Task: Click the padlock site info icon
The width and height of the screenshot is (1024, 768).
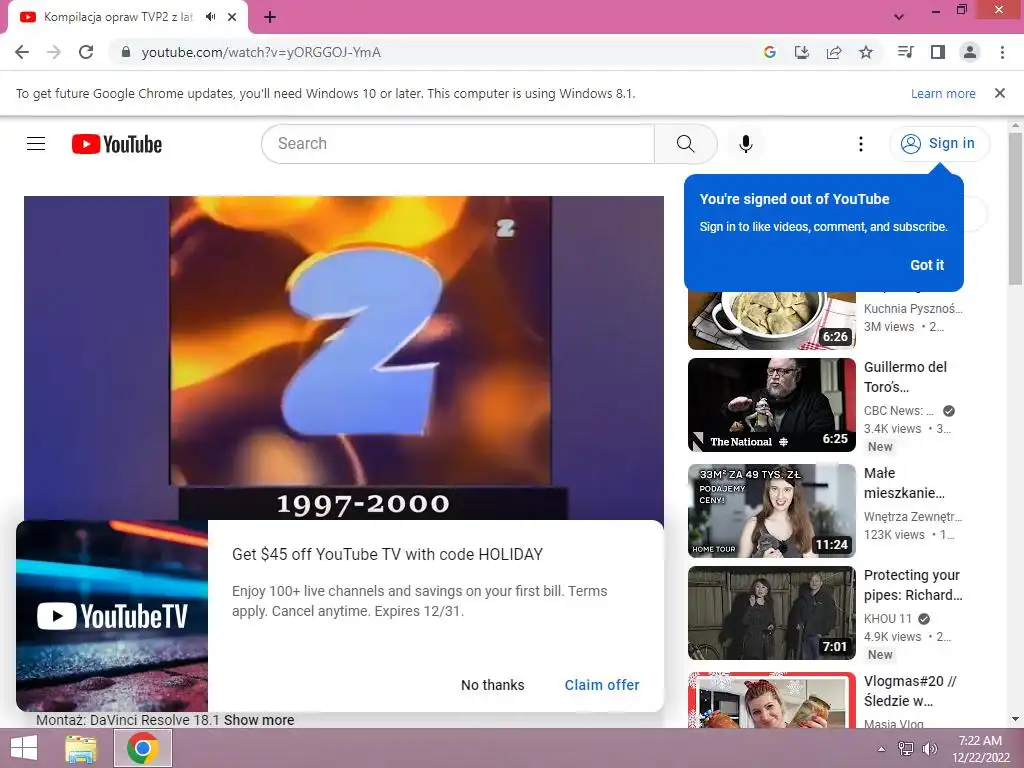Action: [126, 52]
